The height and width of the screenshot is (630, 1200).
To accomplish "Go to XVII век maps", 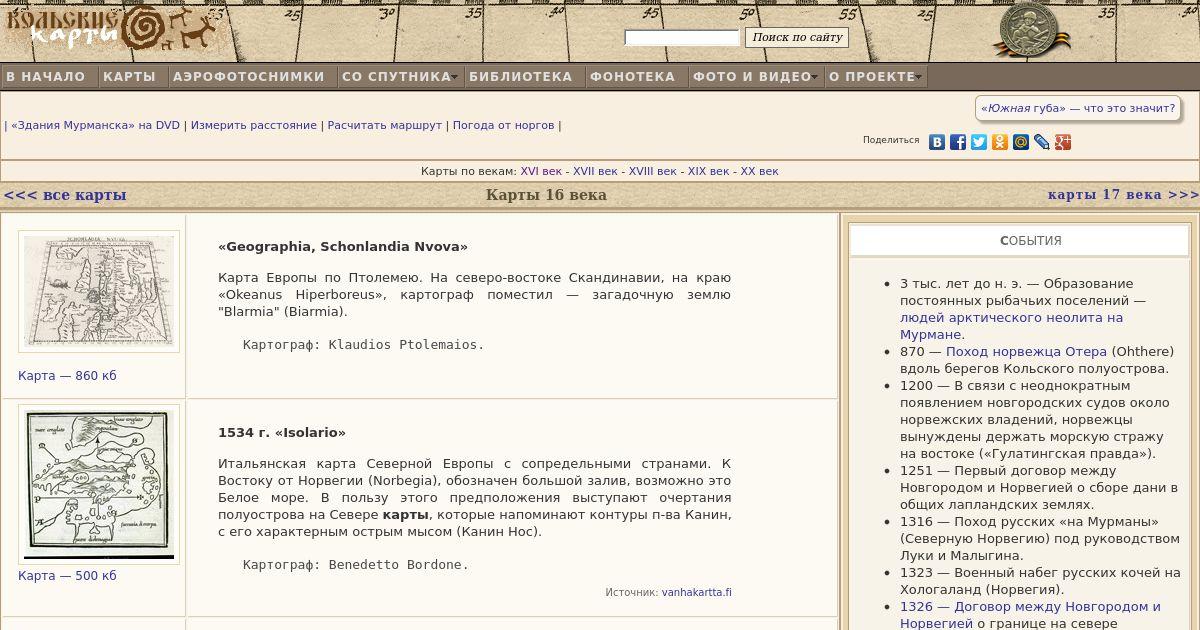I will coord(595,172).
